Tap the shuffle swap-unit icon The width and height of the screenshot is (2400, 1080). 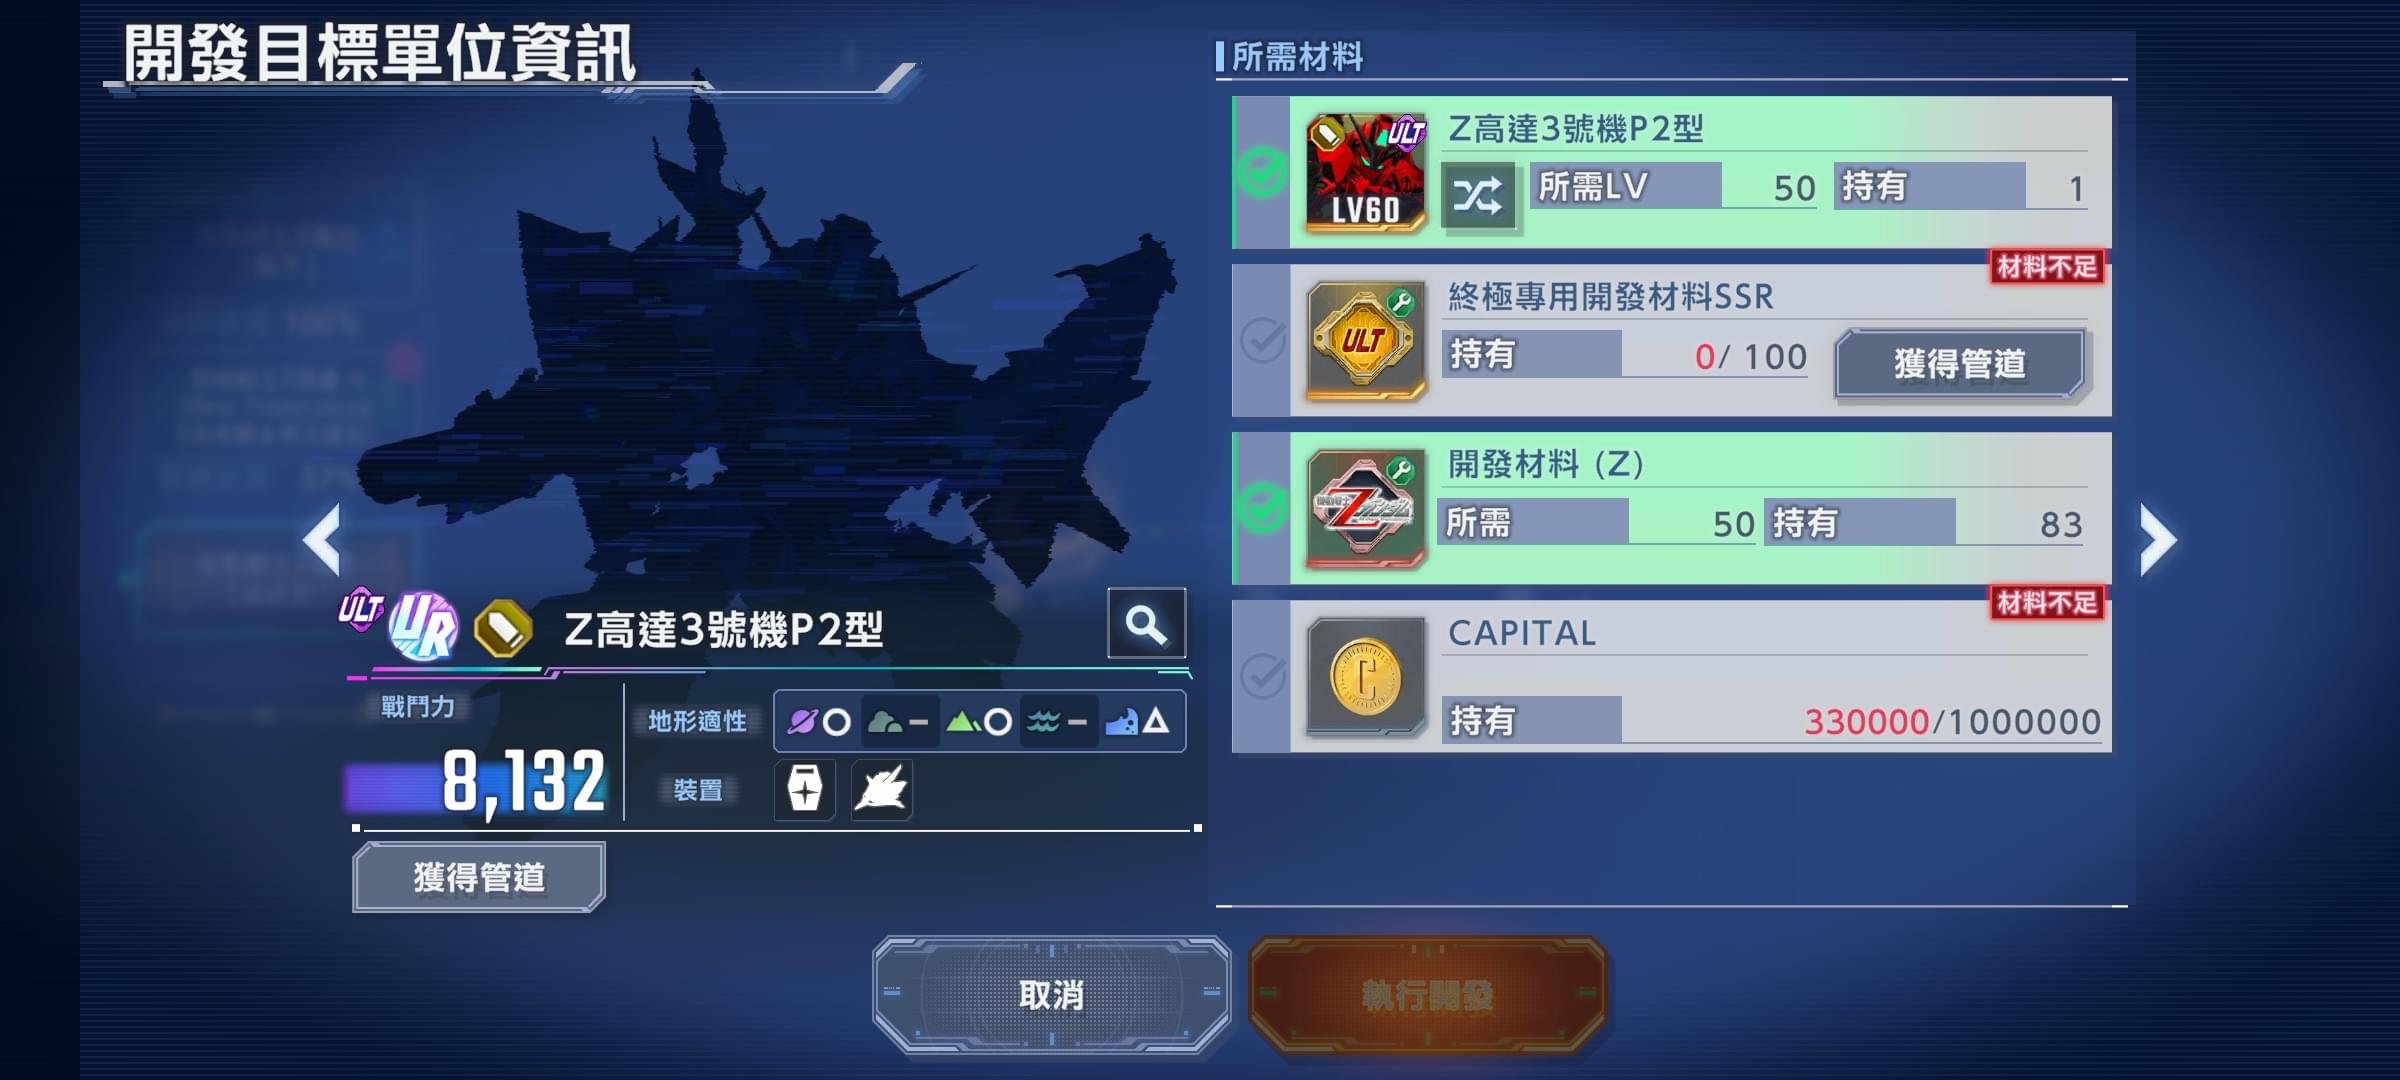click(1478, 196)
